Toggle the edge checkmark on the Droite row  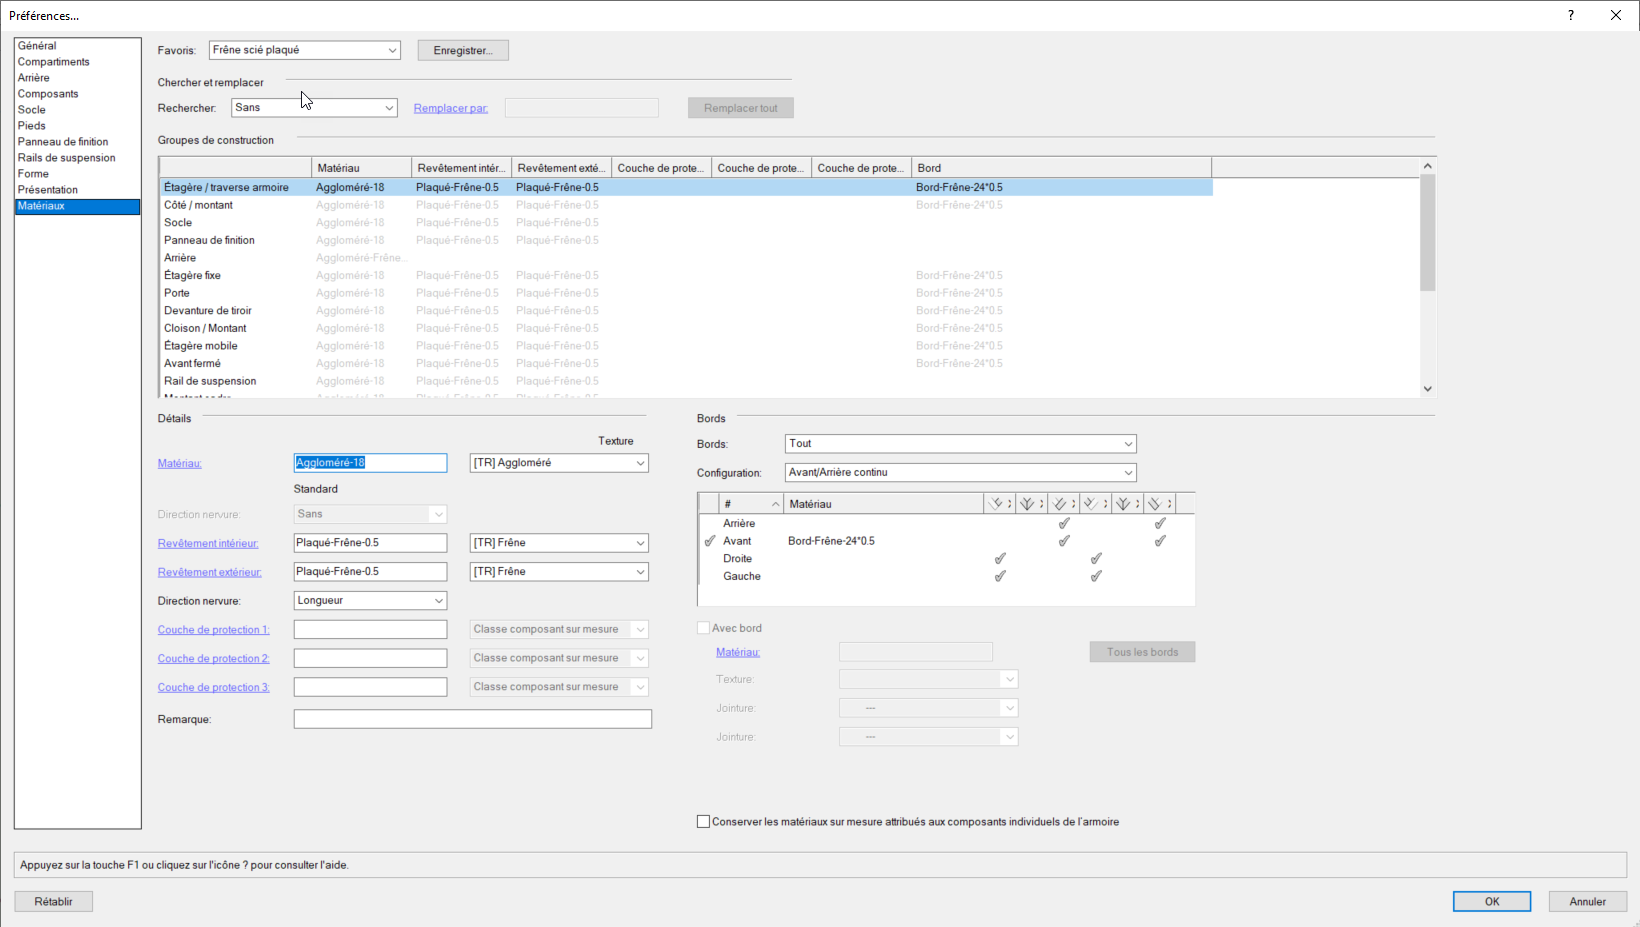pyautogui.click(x=1000, y=558)
